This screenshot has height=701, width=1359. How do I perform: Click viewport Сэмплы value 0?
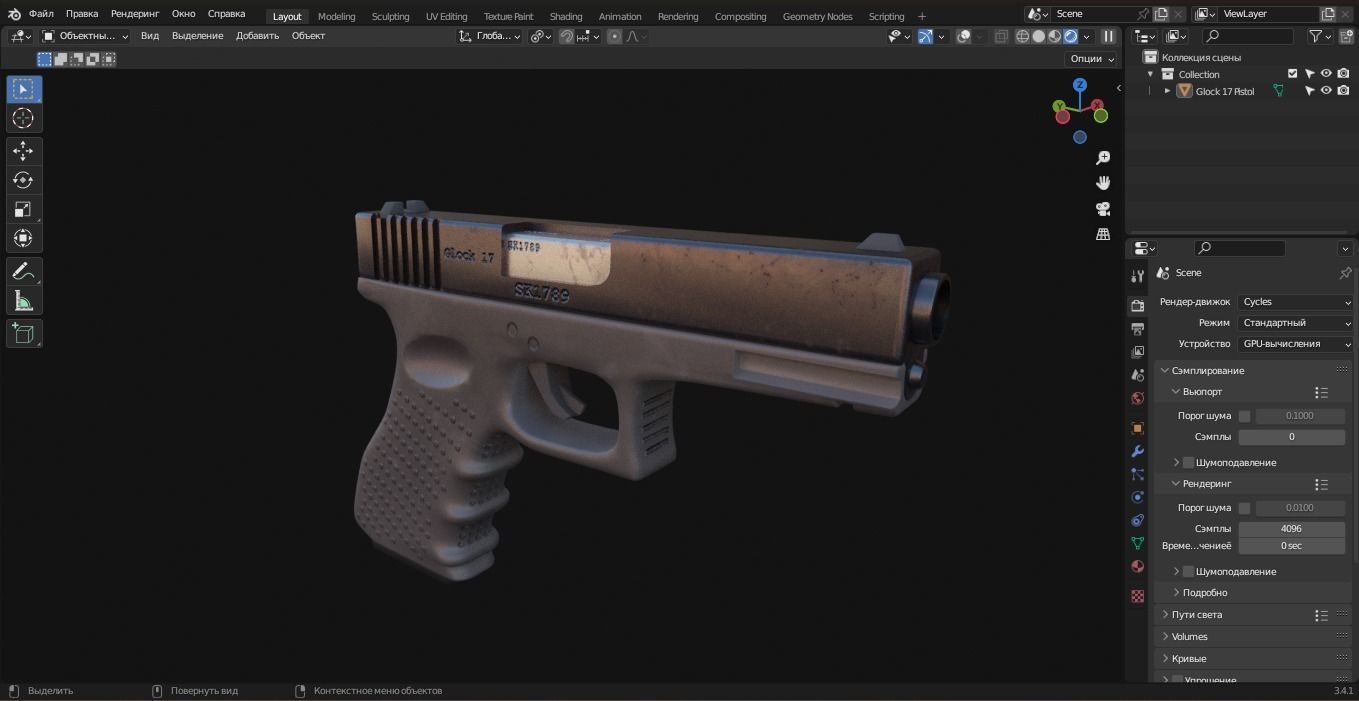pyautogui.click(x=1291, y=437)
